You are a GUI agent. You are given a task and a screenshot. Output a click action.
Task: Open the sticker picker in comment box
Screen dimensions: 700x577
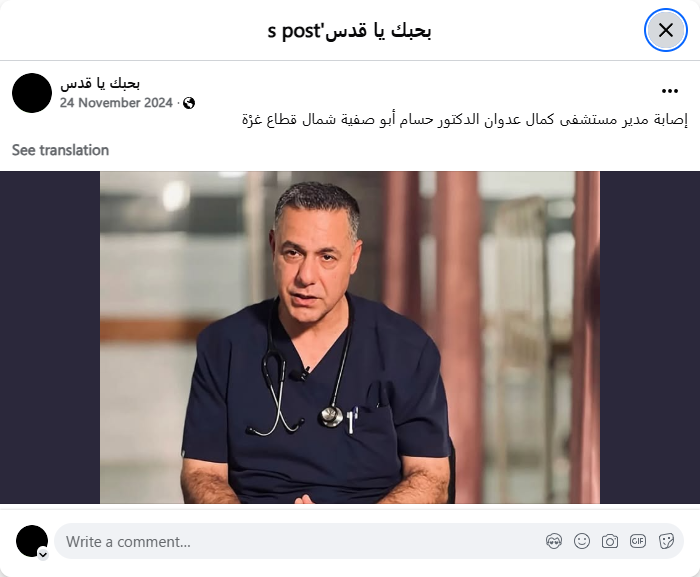coord(666,541)
